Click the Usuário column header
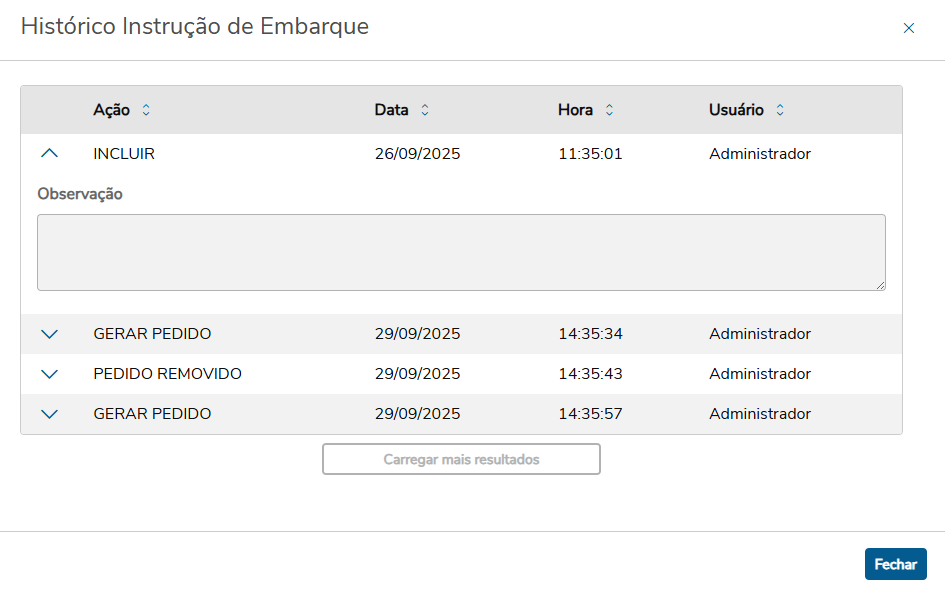 [736, 110]
